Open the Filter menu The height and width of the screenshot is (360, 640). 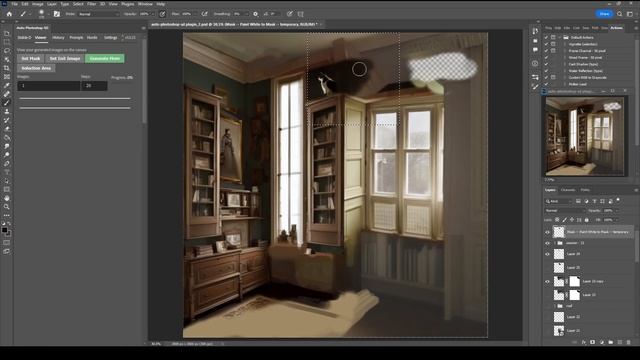pos(91,4)
